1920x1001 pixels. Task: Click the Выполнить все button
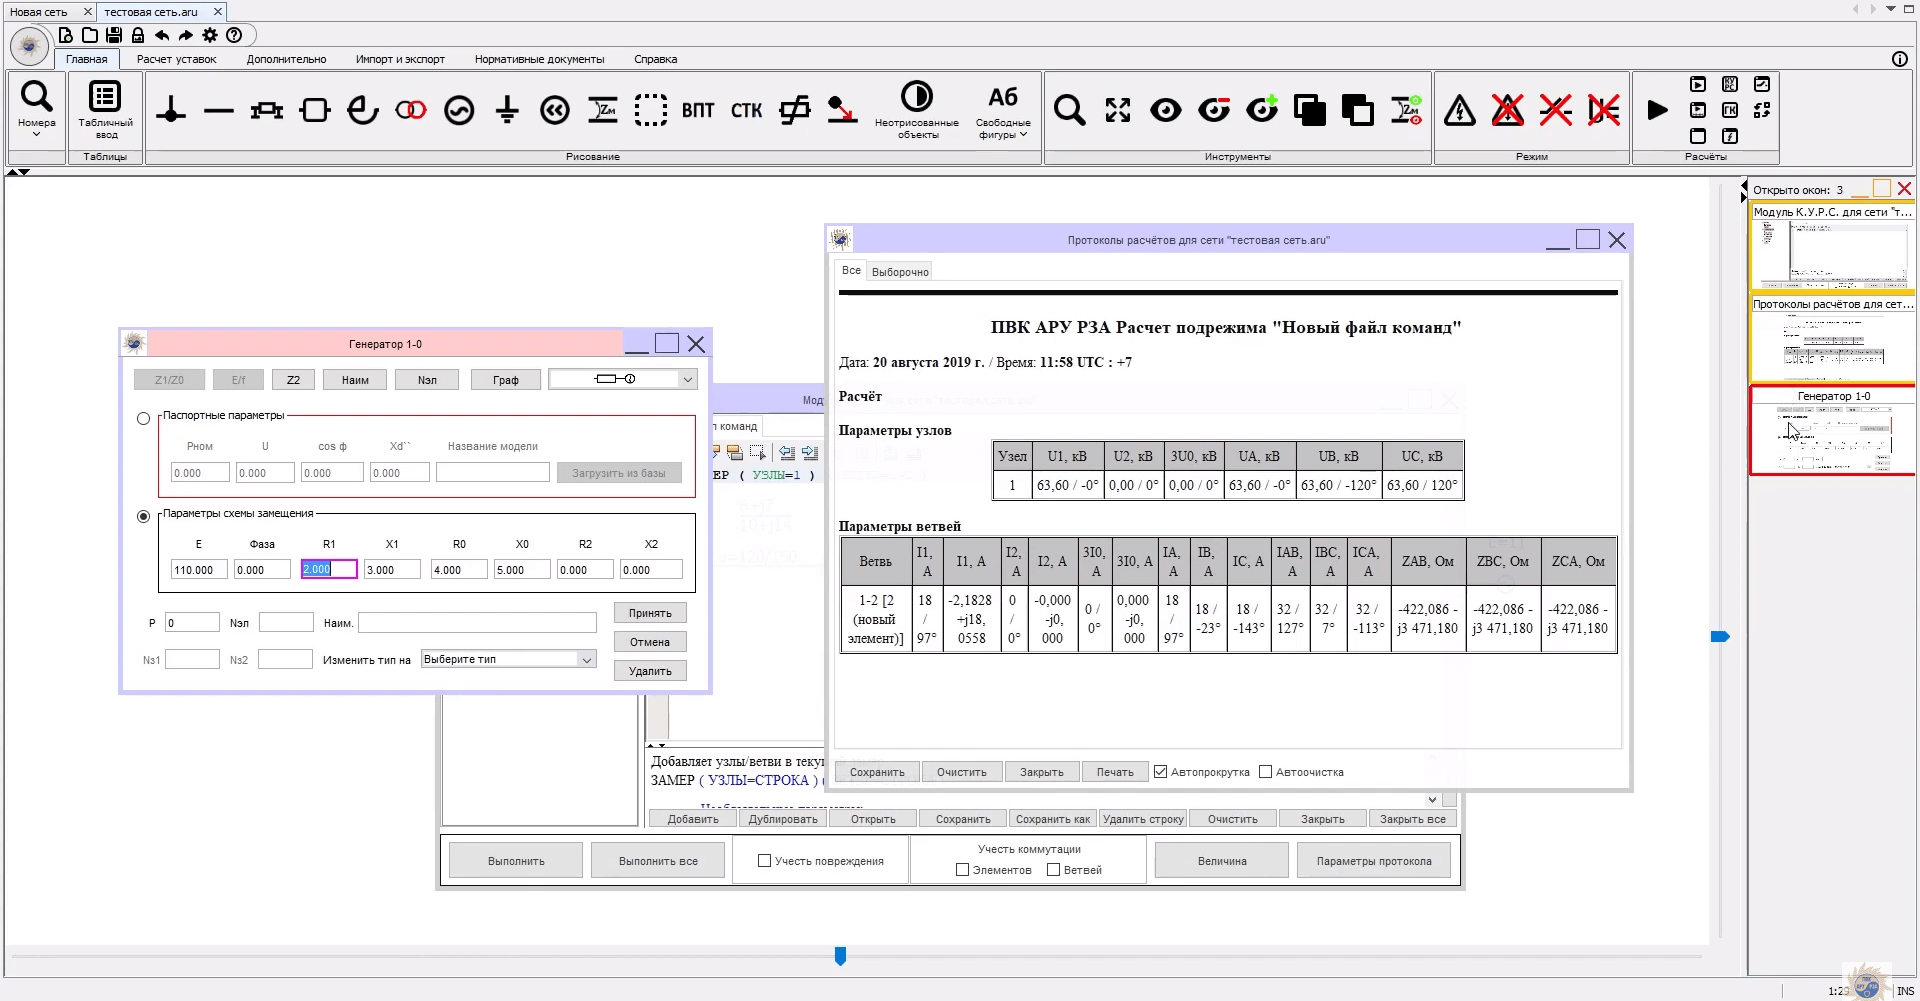[x=658, y=861]
